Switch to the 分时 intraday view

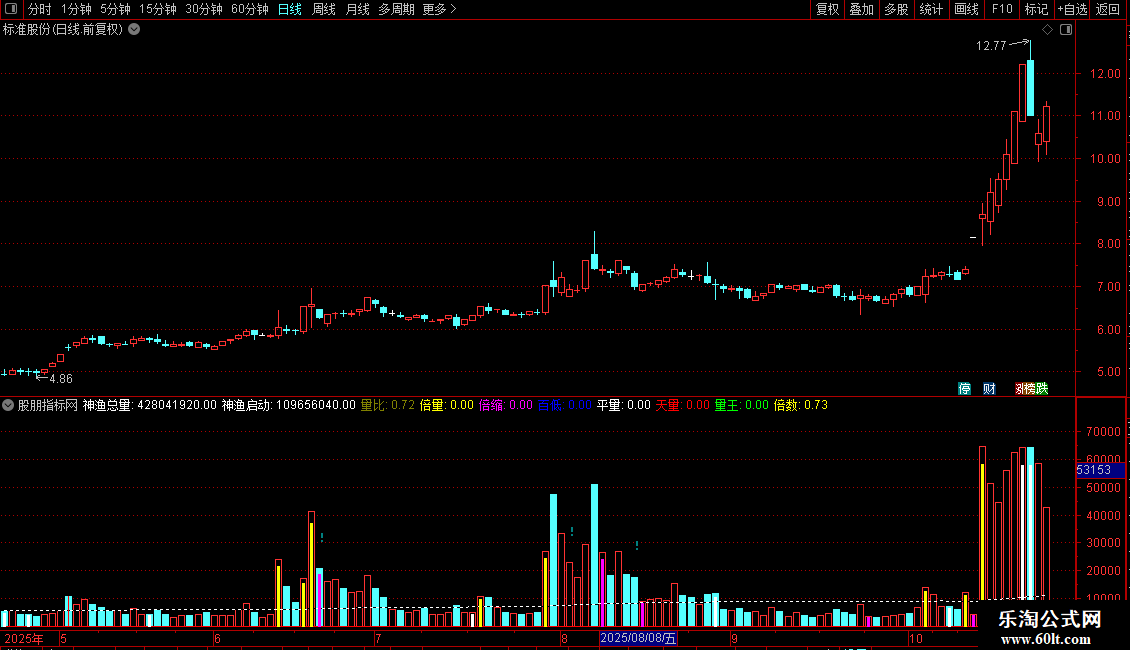tap(40, 9)
